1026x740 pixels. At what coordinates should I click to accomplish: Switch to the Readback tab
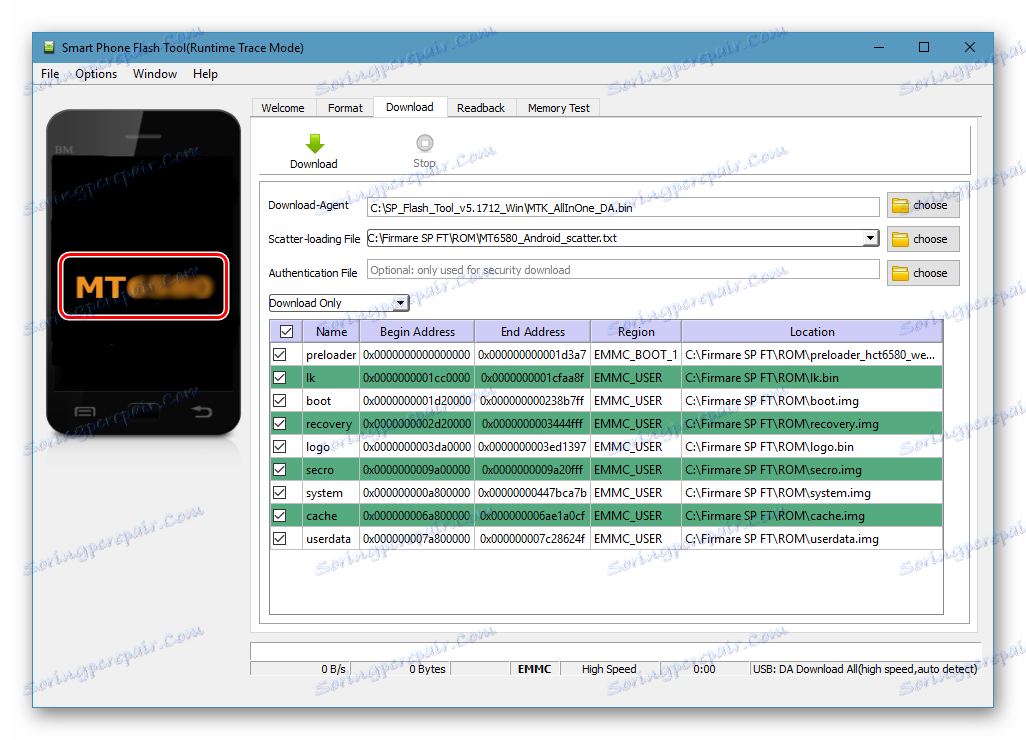(481, 108)
